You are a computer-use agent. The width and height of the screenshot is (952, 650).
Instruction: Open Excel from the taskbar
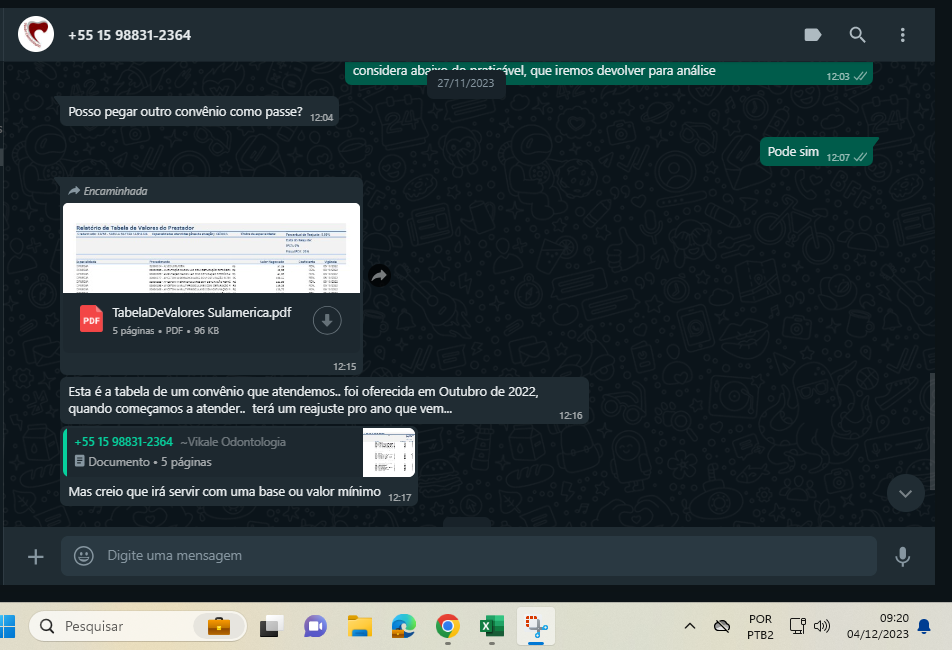[491, 627]
